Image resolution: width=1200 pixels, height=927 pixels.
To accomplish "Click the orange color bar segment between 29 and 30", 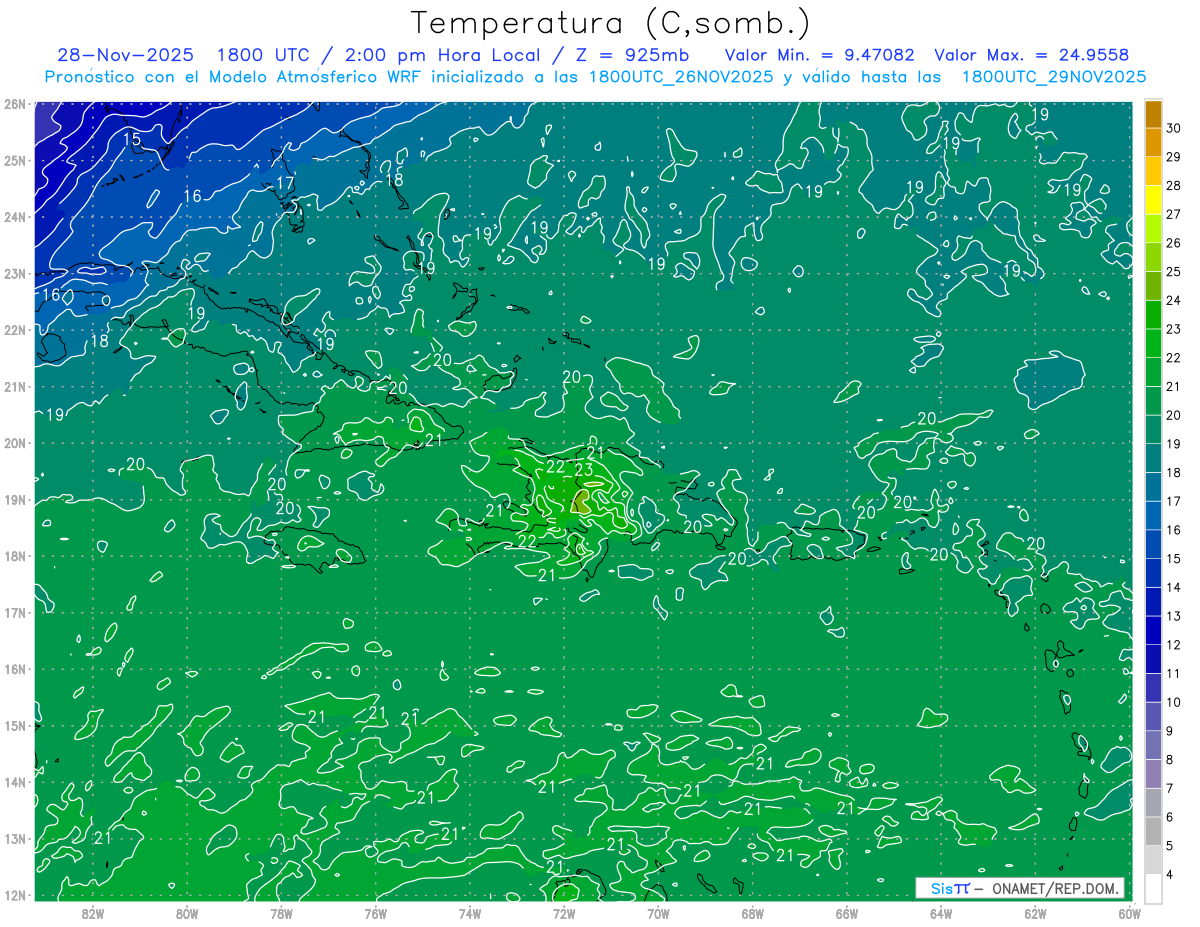I will [1153, 142].
